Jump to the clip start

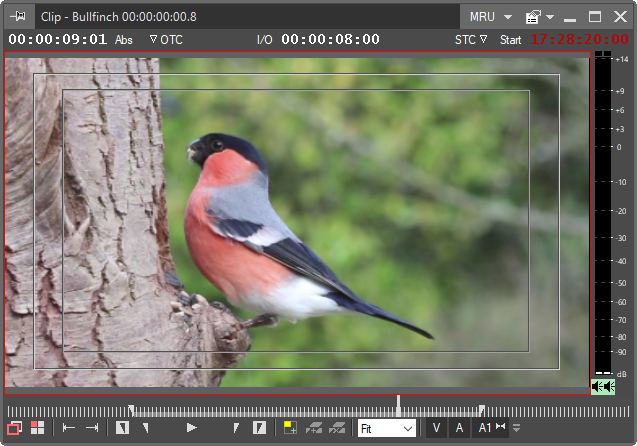(69, 428)
